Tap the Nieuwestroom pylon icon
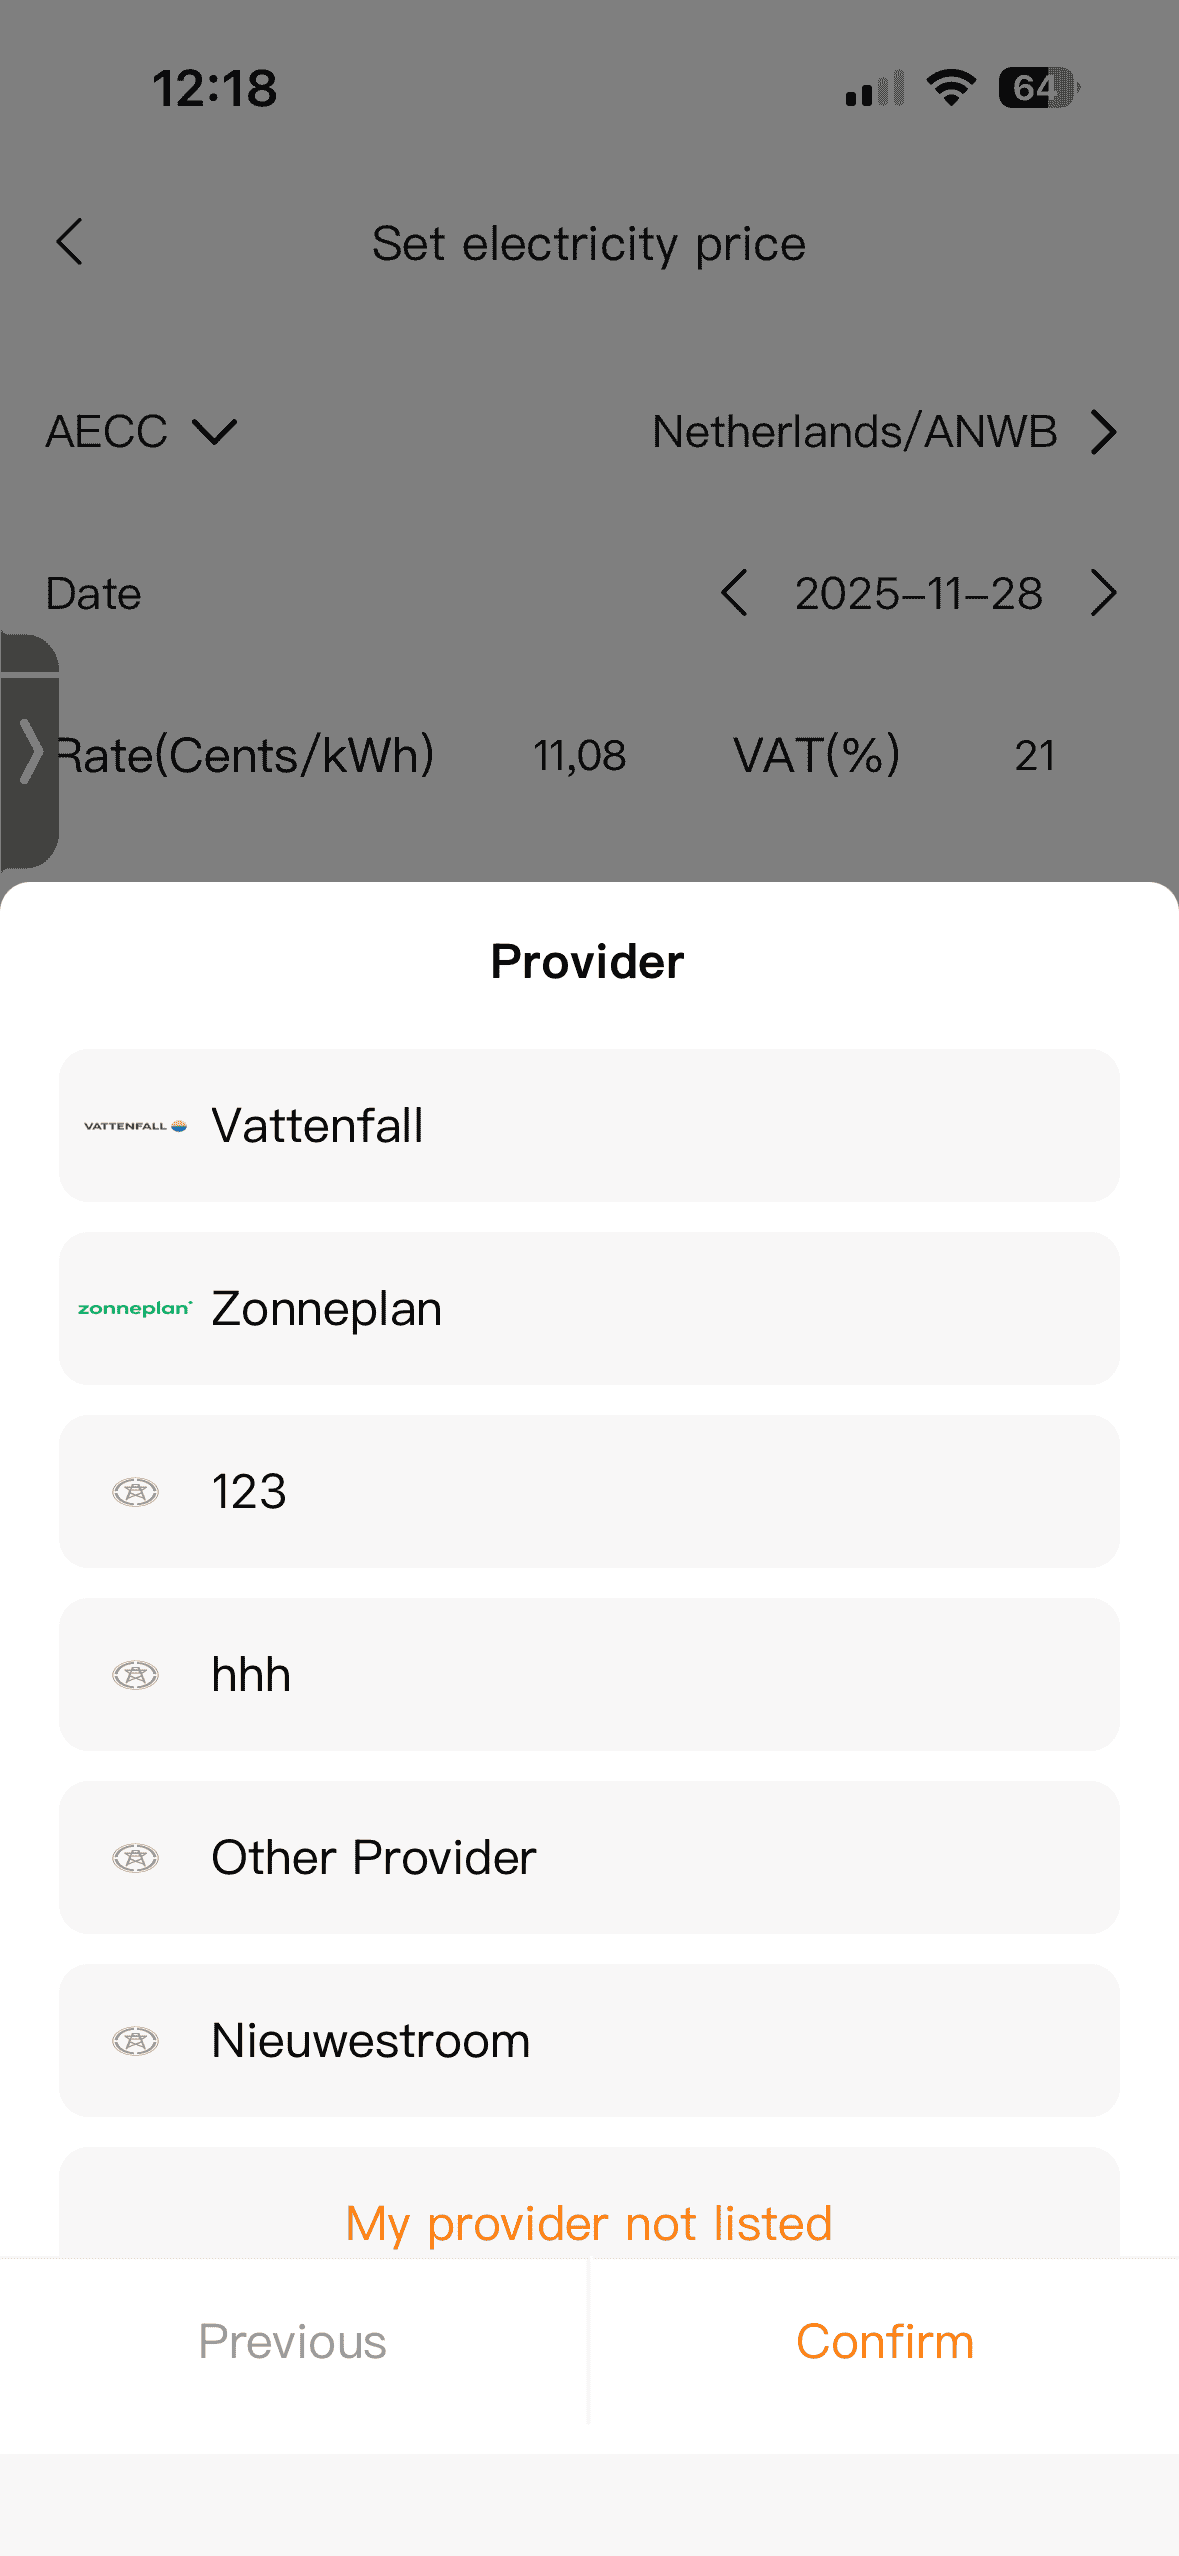This screenshot has width=1179, height=2556. coord(135,2041)
